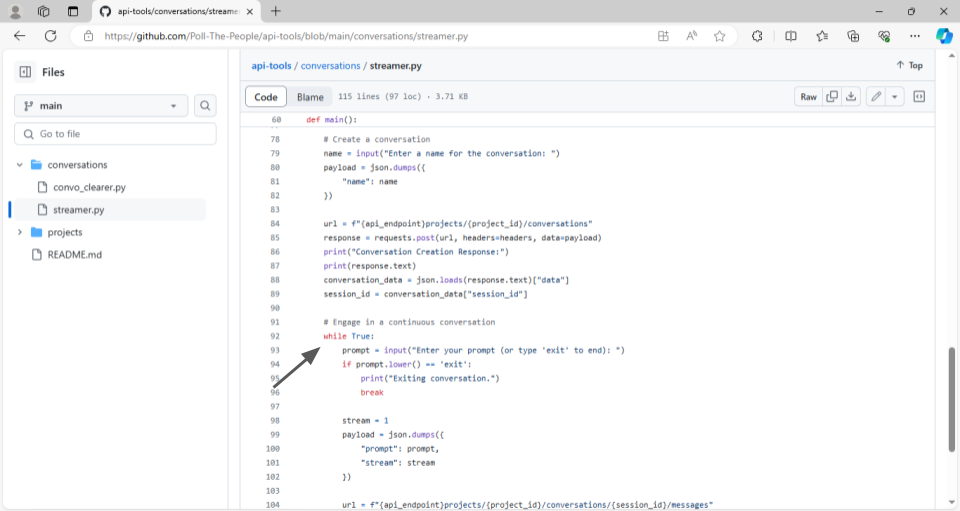Open more edit options dropdown
This screenshot has width=960, height=511.
(x=895, y=97)
